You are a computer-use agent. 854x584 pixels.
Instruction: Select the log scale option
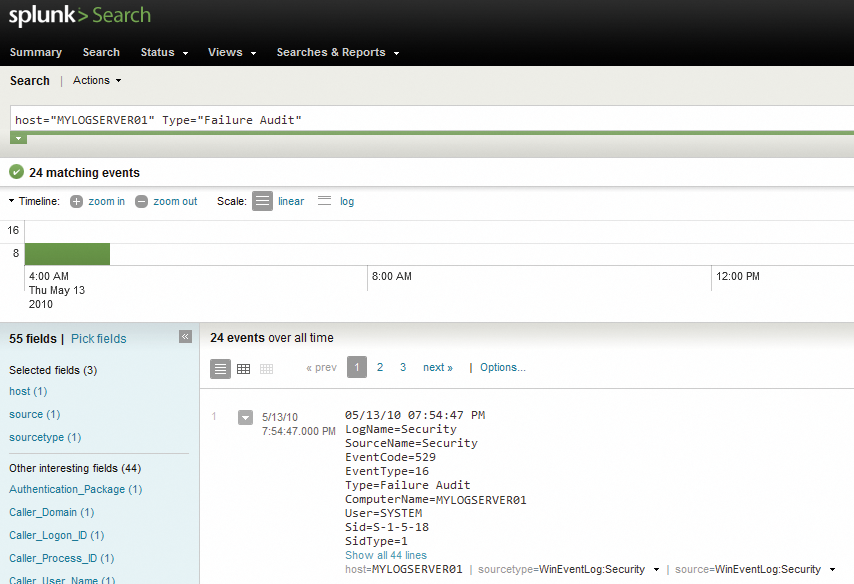coord(346,201)
